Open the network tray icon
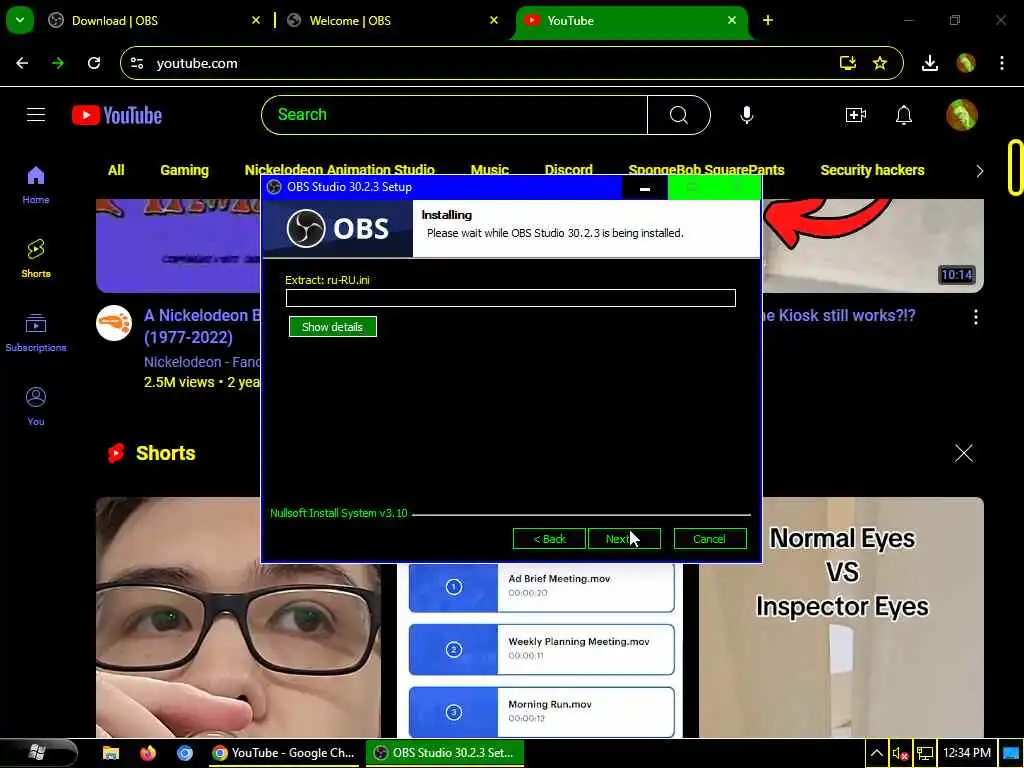 (x=925, y=754)
